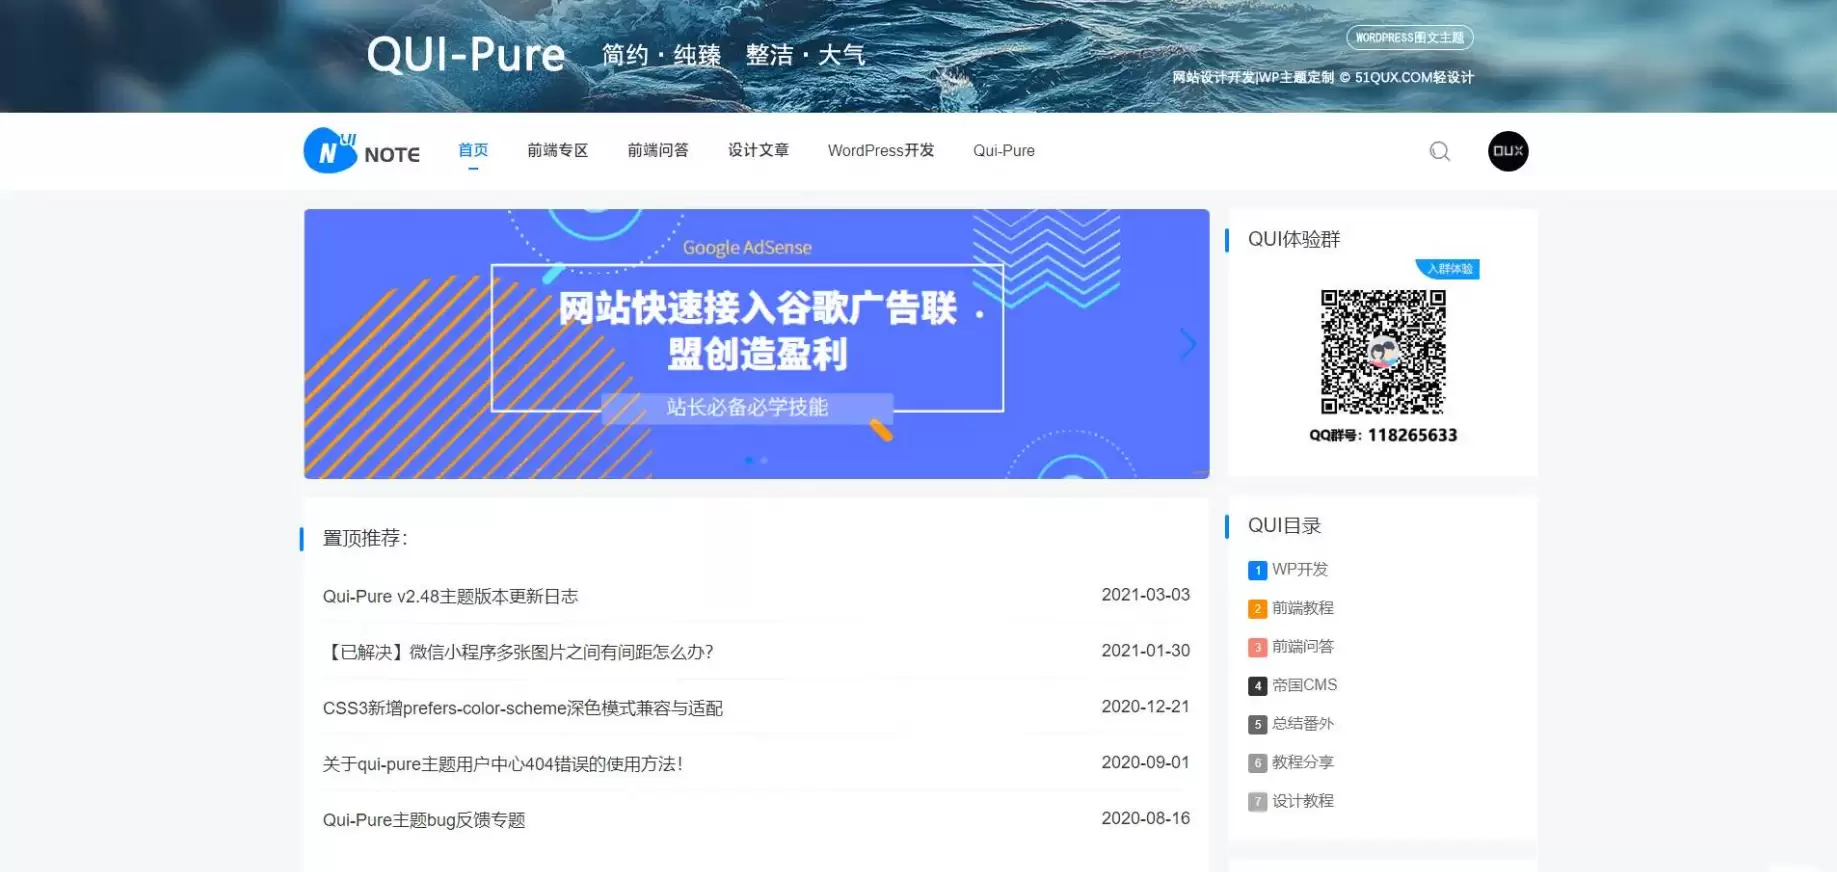Click the grey number 6 badge

1257,763
